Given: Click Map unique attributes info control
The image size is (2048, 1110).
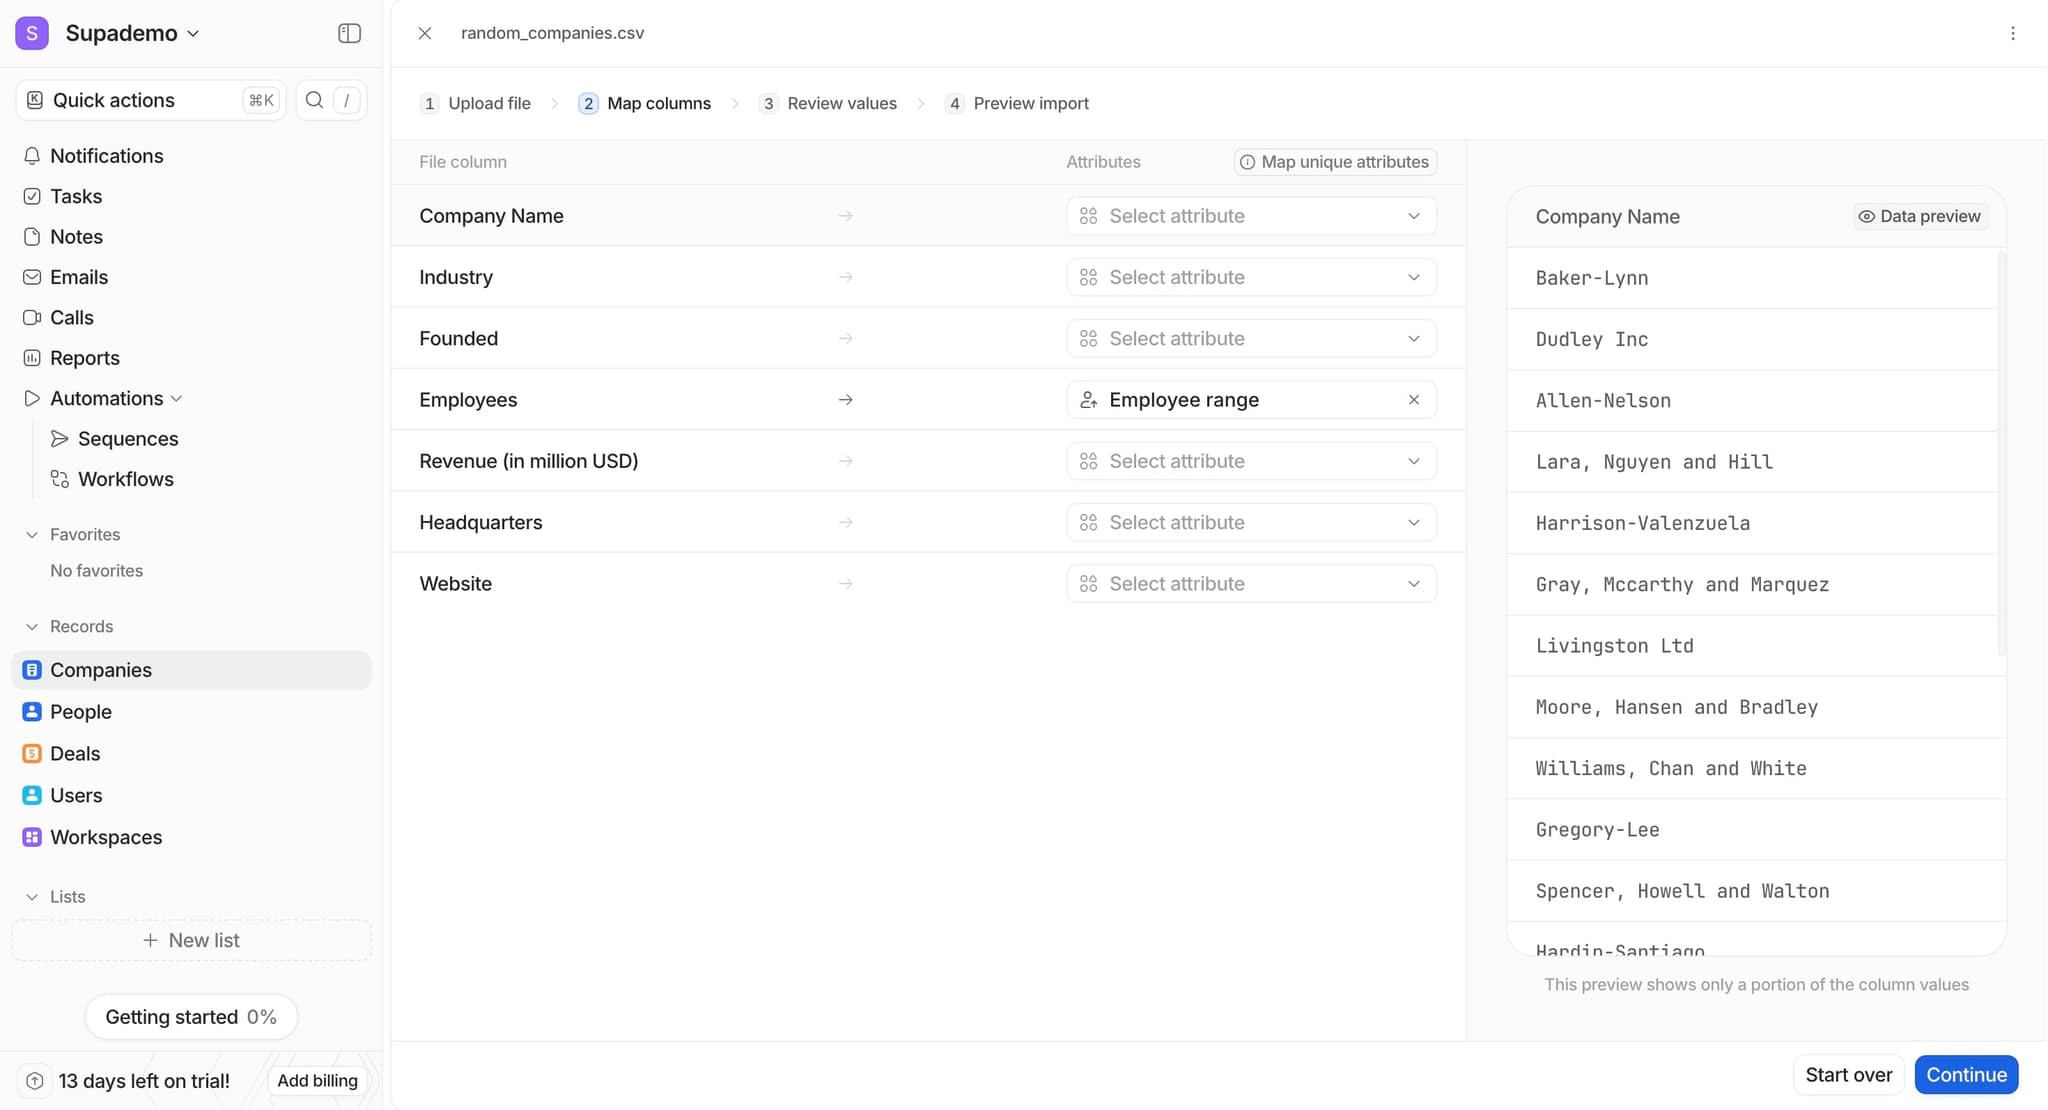Looking at the screenshot, I should (x=1334, y=161).
